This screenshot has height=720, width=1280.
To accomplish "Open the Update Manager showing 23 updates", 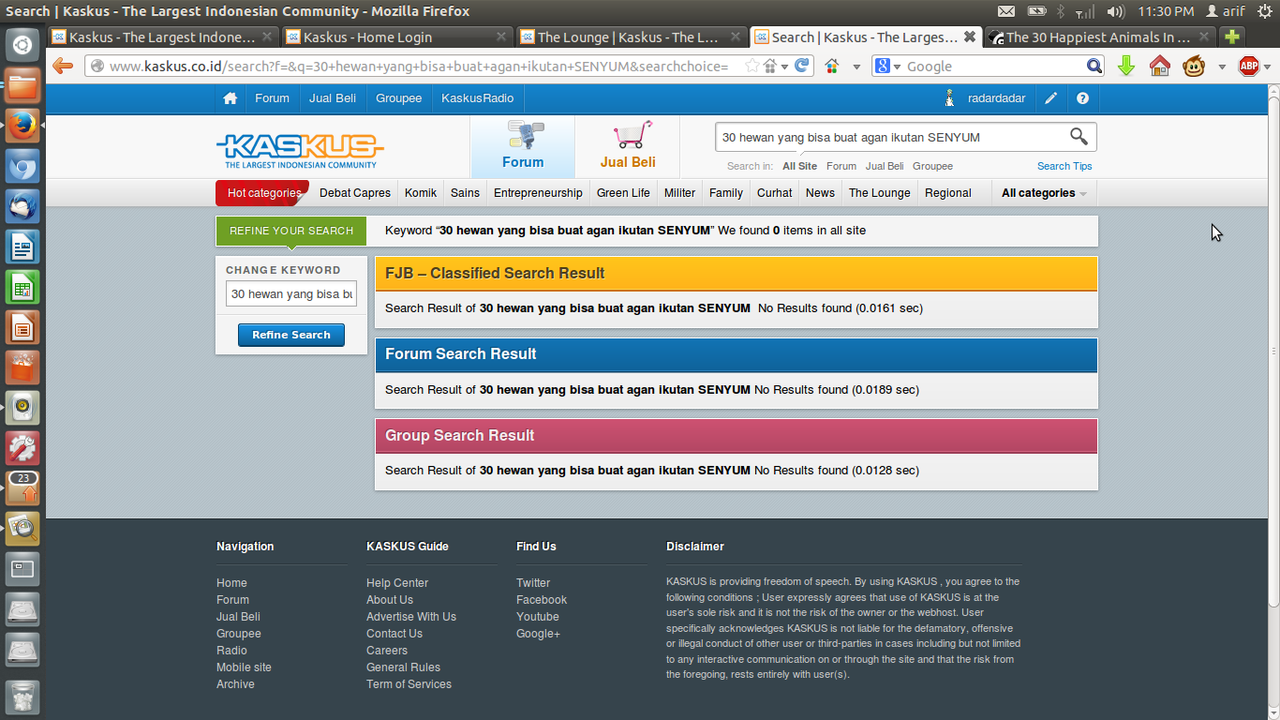I will pyautogui.click(x=23, y=488).
